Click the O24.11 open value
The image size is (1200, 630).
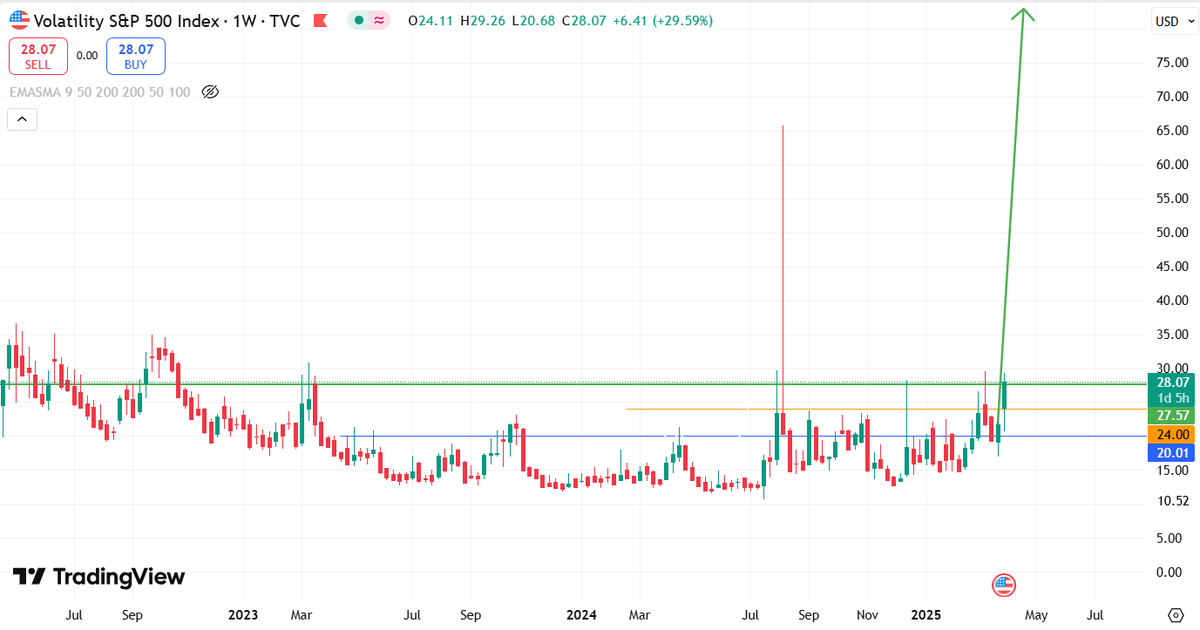[x=430, y=20]
